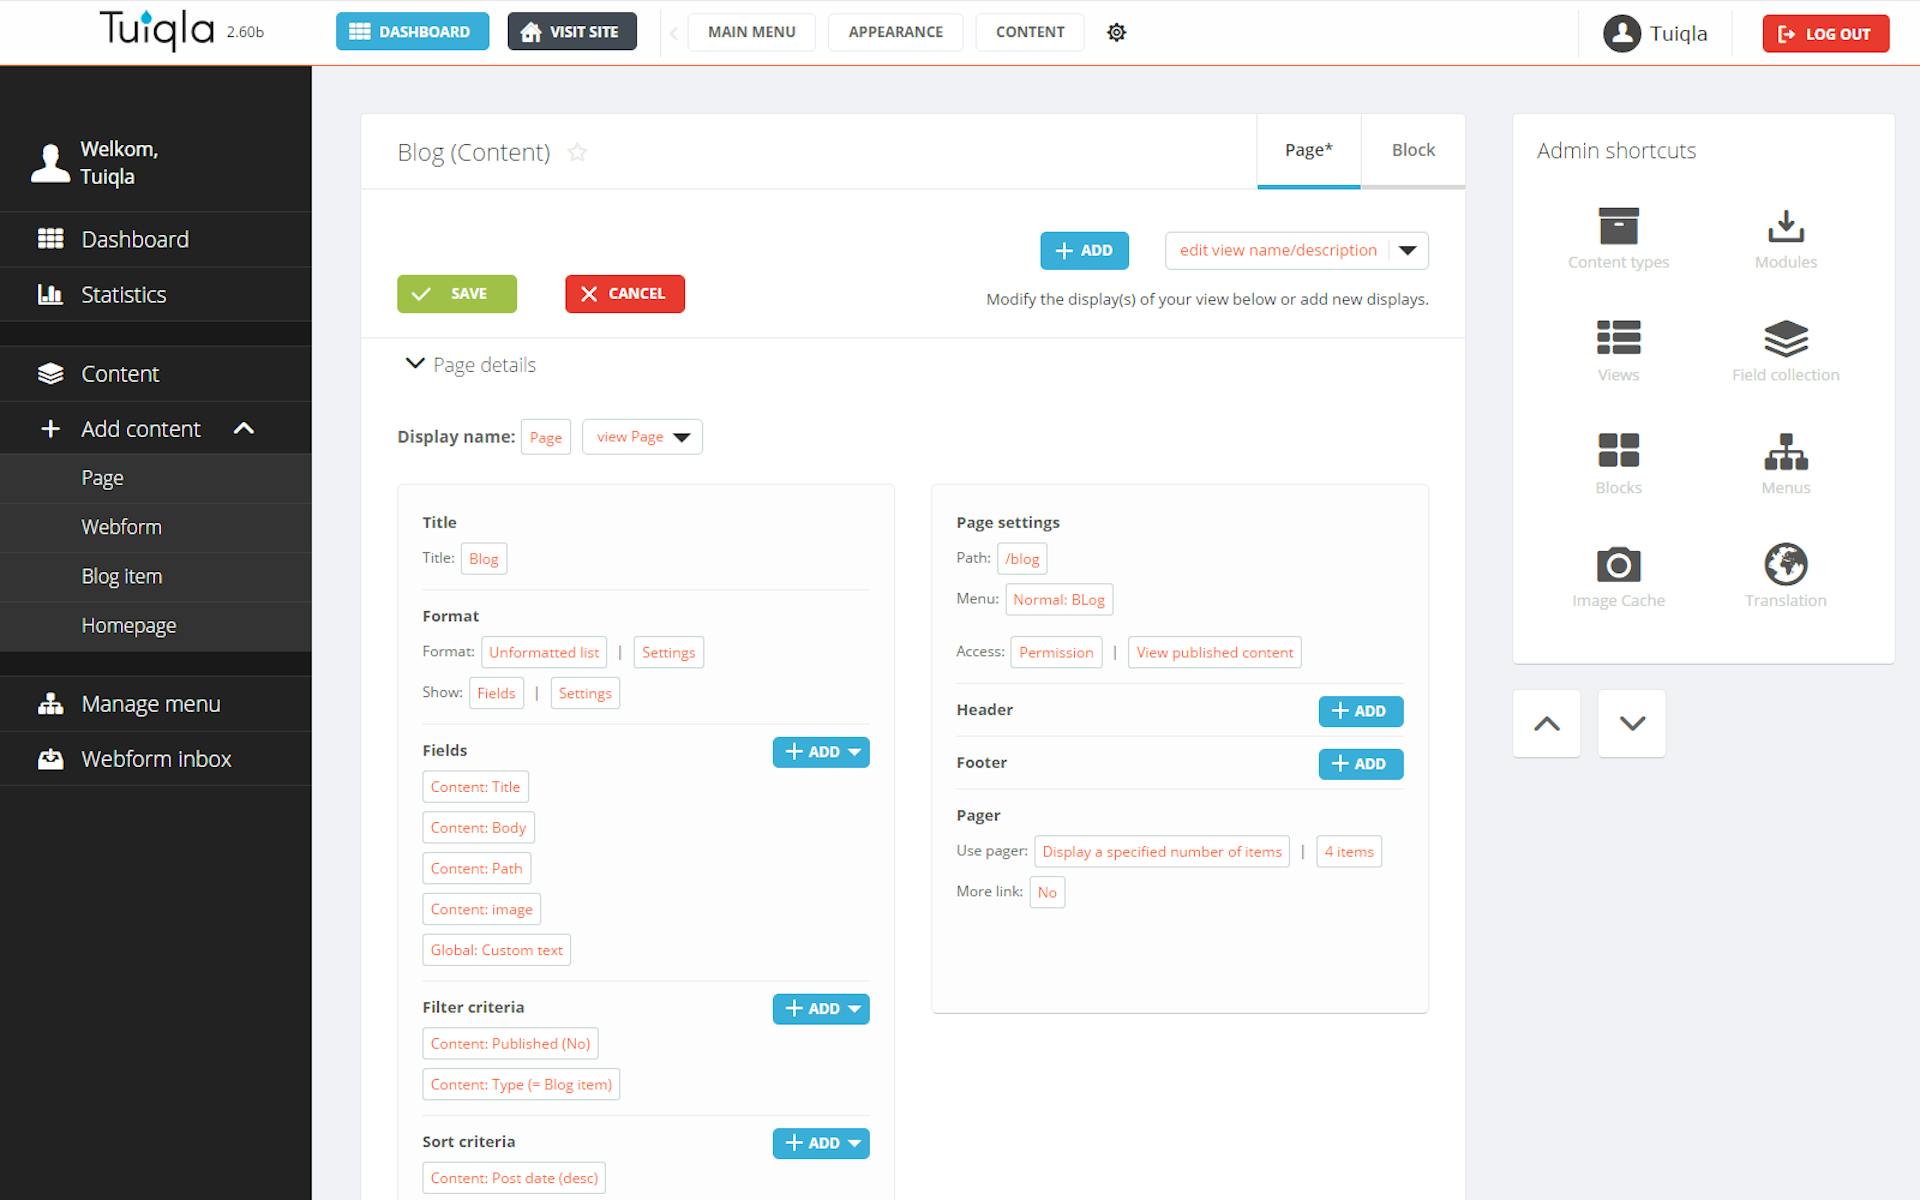Open the Field collection shortcut
Viewport: 1920px width, 1200px height.
point(1785,351)
